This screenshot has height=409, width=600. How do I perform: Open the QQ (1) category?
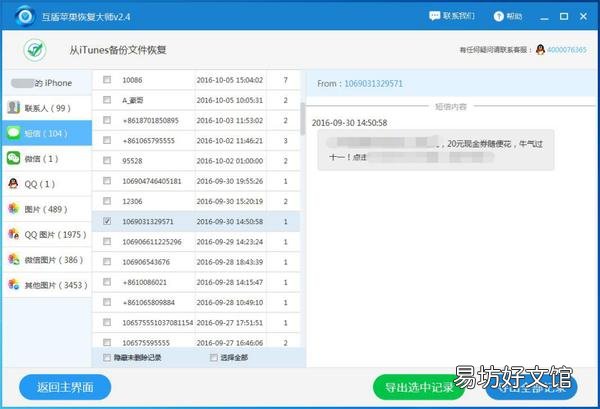coord(47,184)
